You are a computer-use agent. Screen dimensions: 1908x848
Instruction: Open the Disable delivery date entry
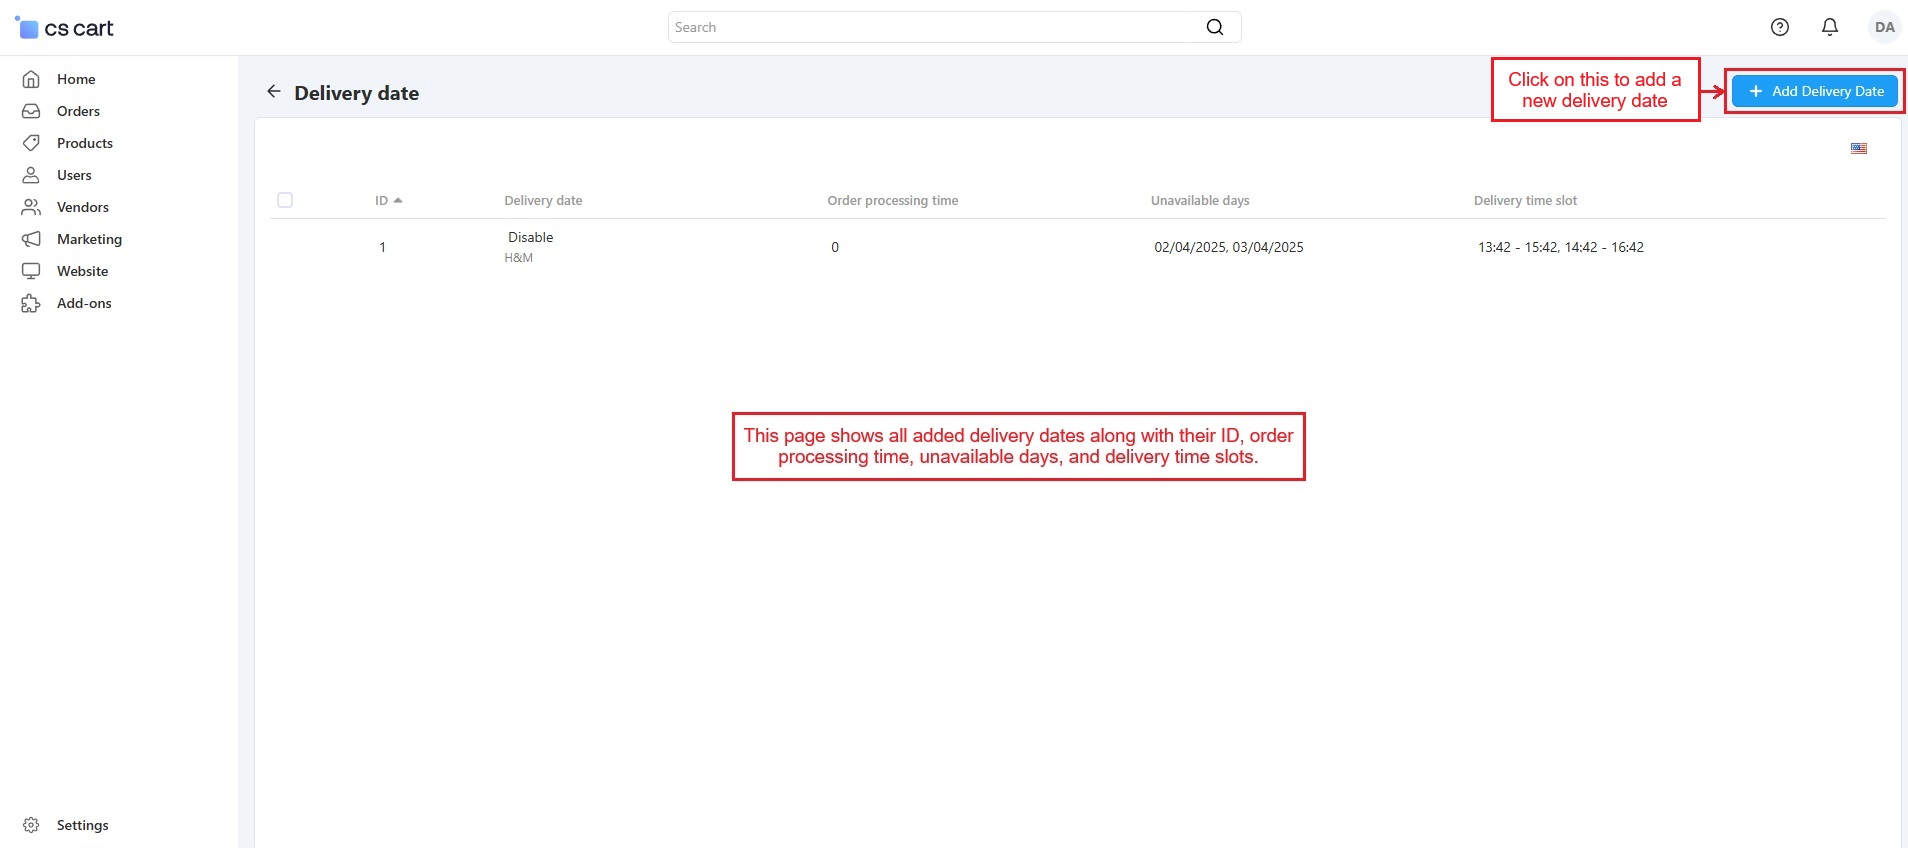[x=530, y=237]
